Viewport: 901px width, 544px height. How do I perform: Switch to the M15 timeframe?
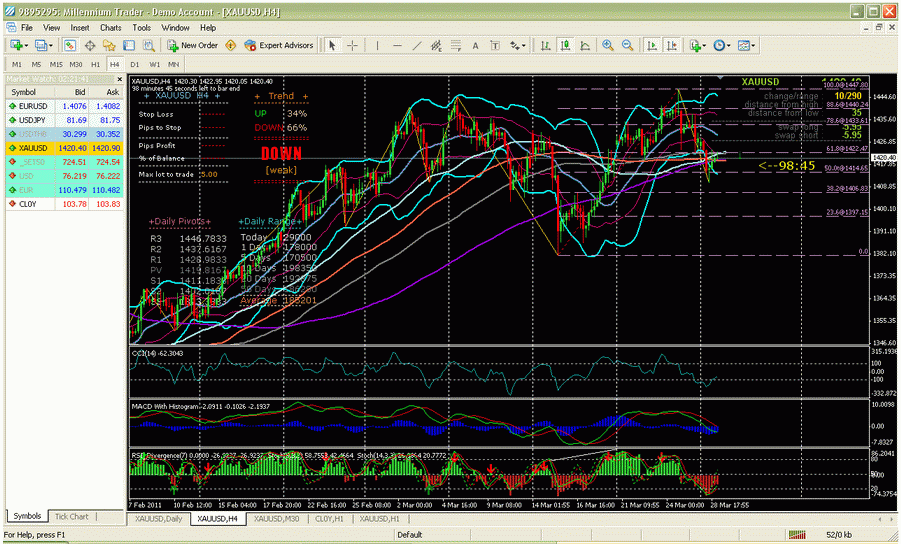56,64
